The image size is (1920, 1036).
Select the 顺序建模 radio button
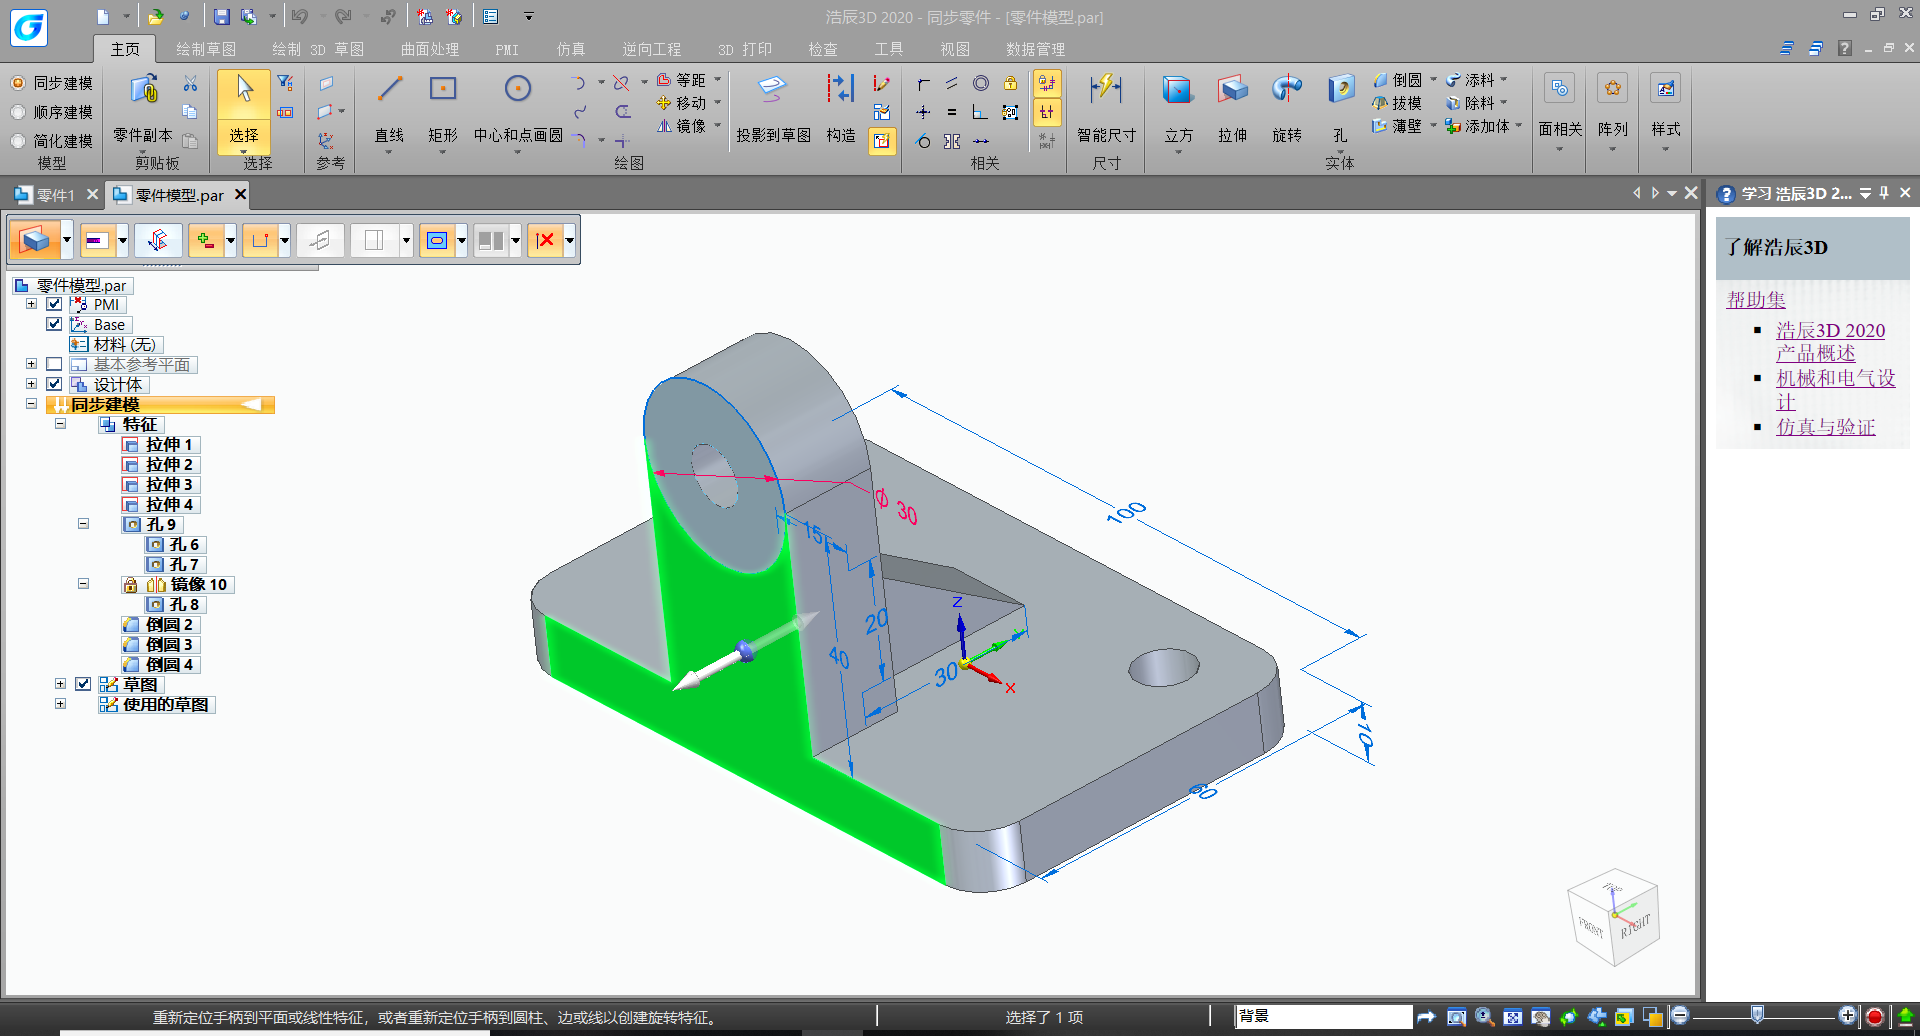point(18,112)
